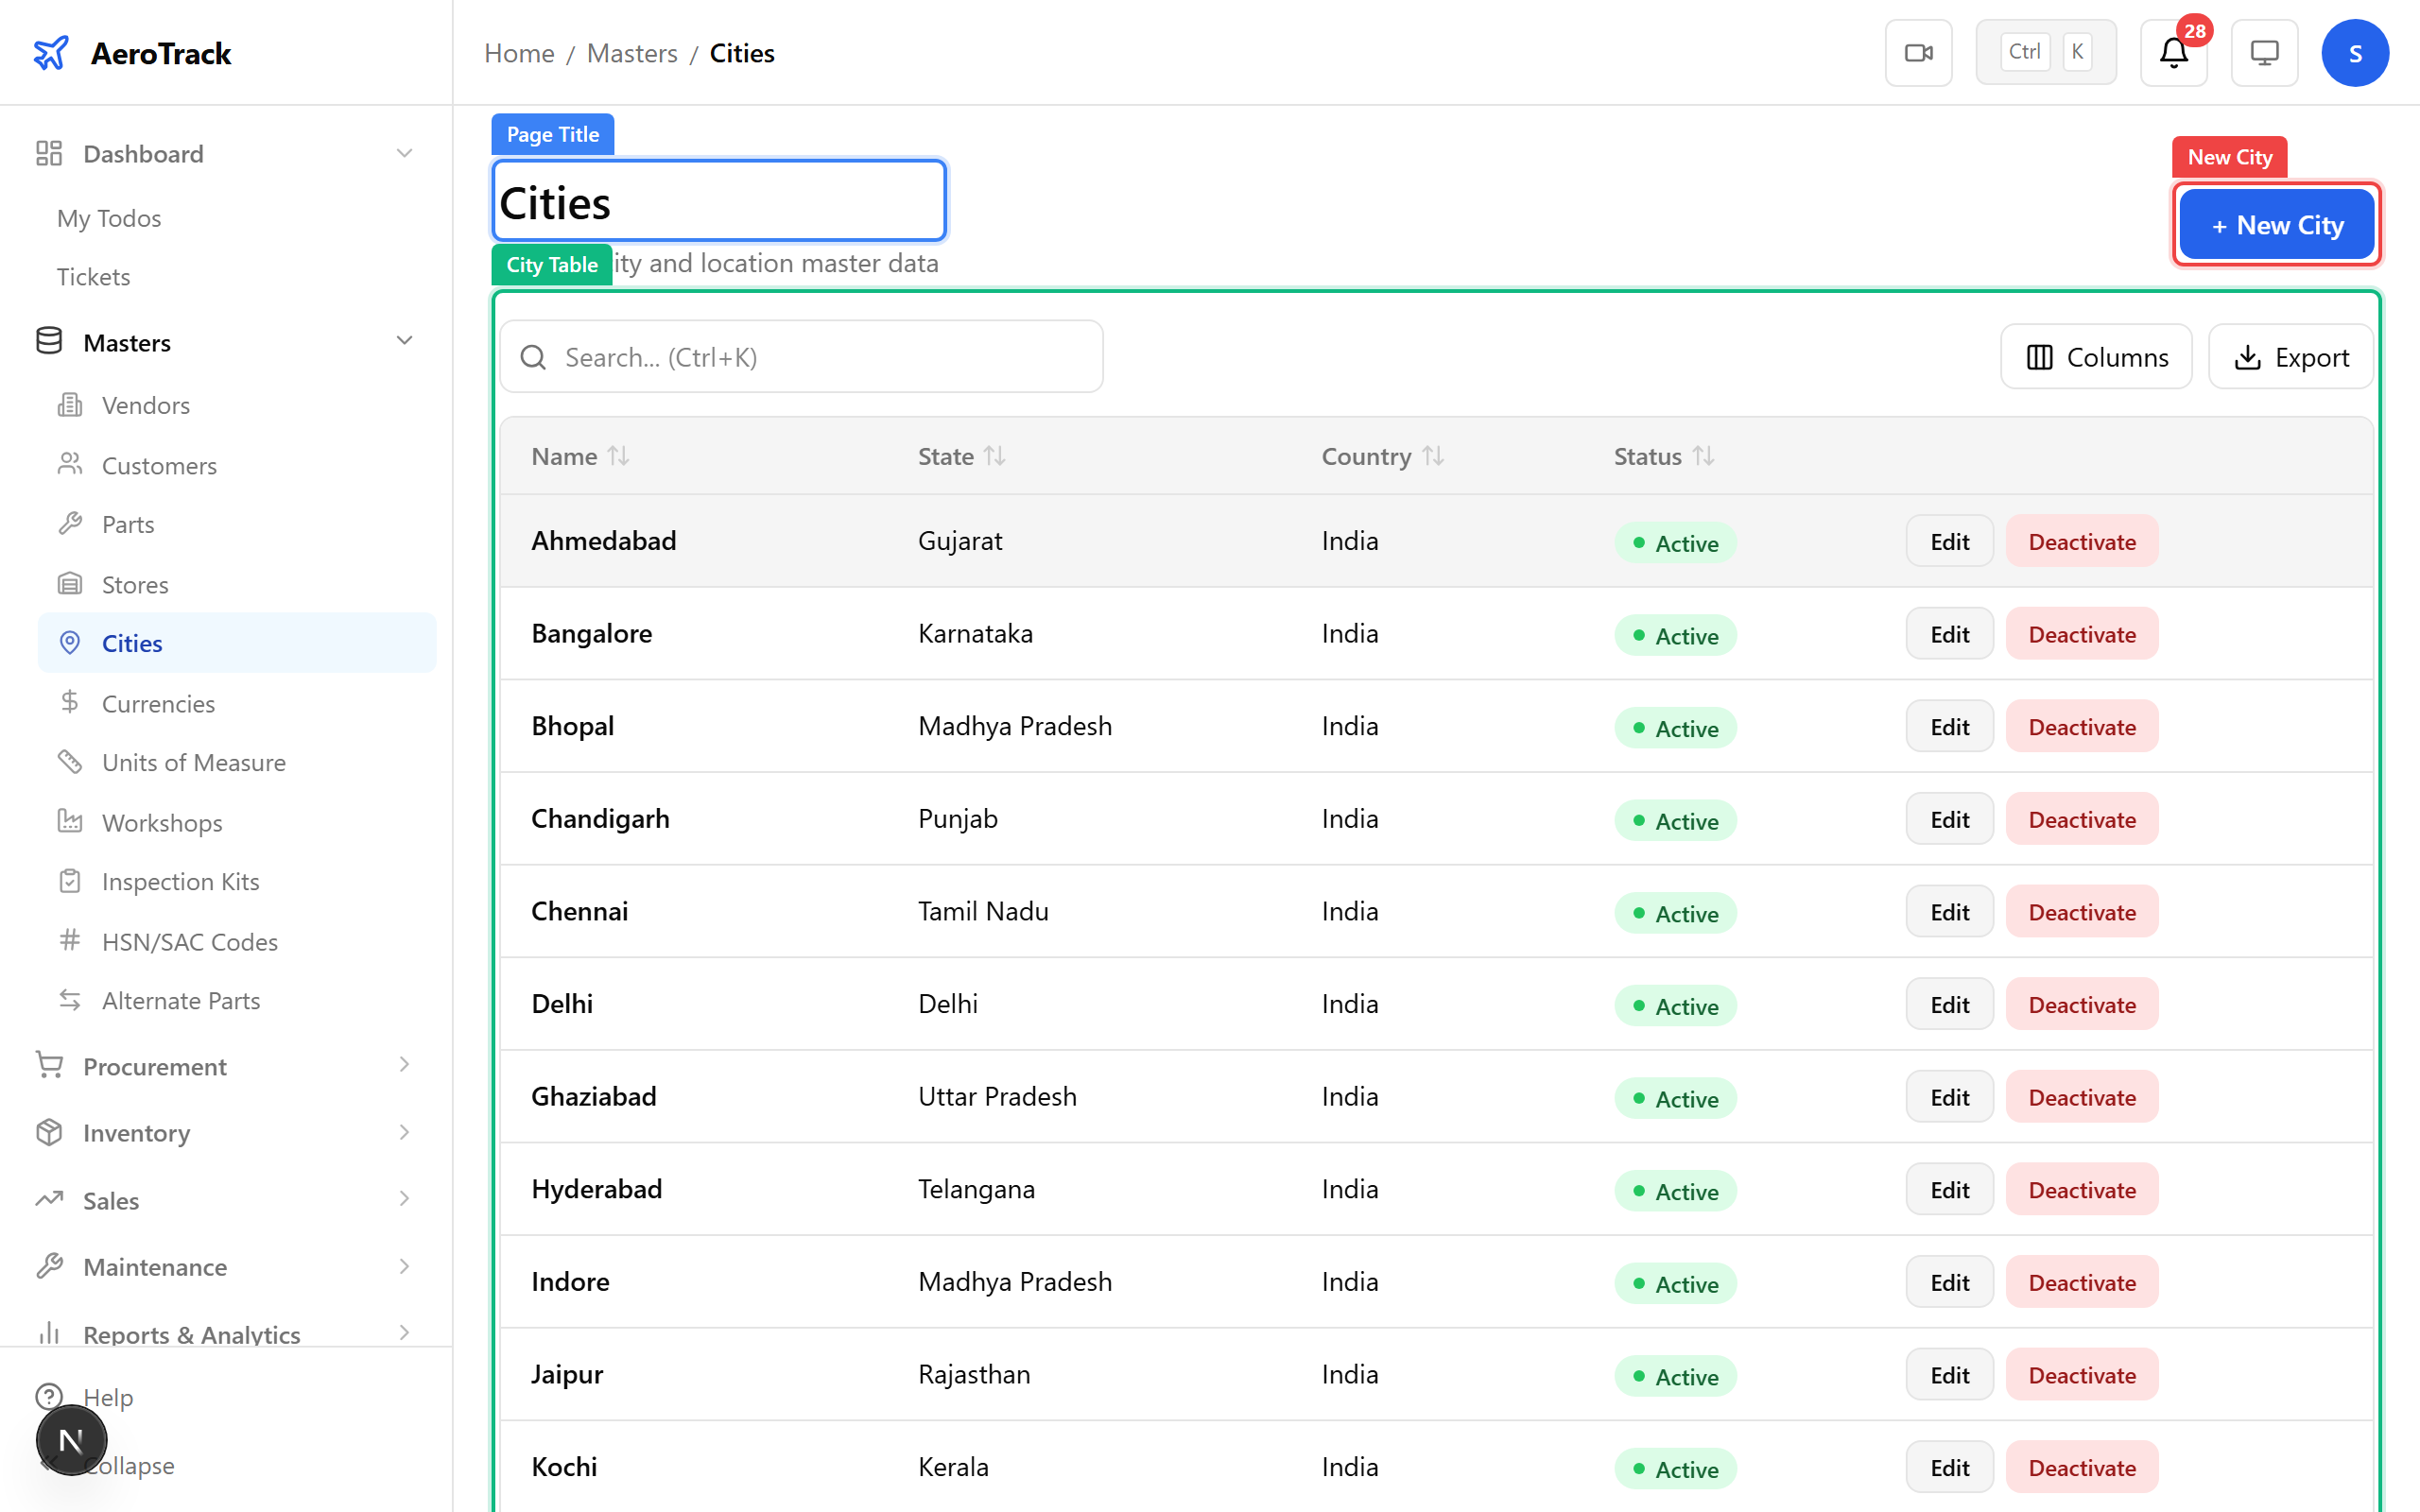The height and width of the screenshot is (1512, 2420).
Task: Open notifications via the bell icon
Action: [x=2172, y=53]
